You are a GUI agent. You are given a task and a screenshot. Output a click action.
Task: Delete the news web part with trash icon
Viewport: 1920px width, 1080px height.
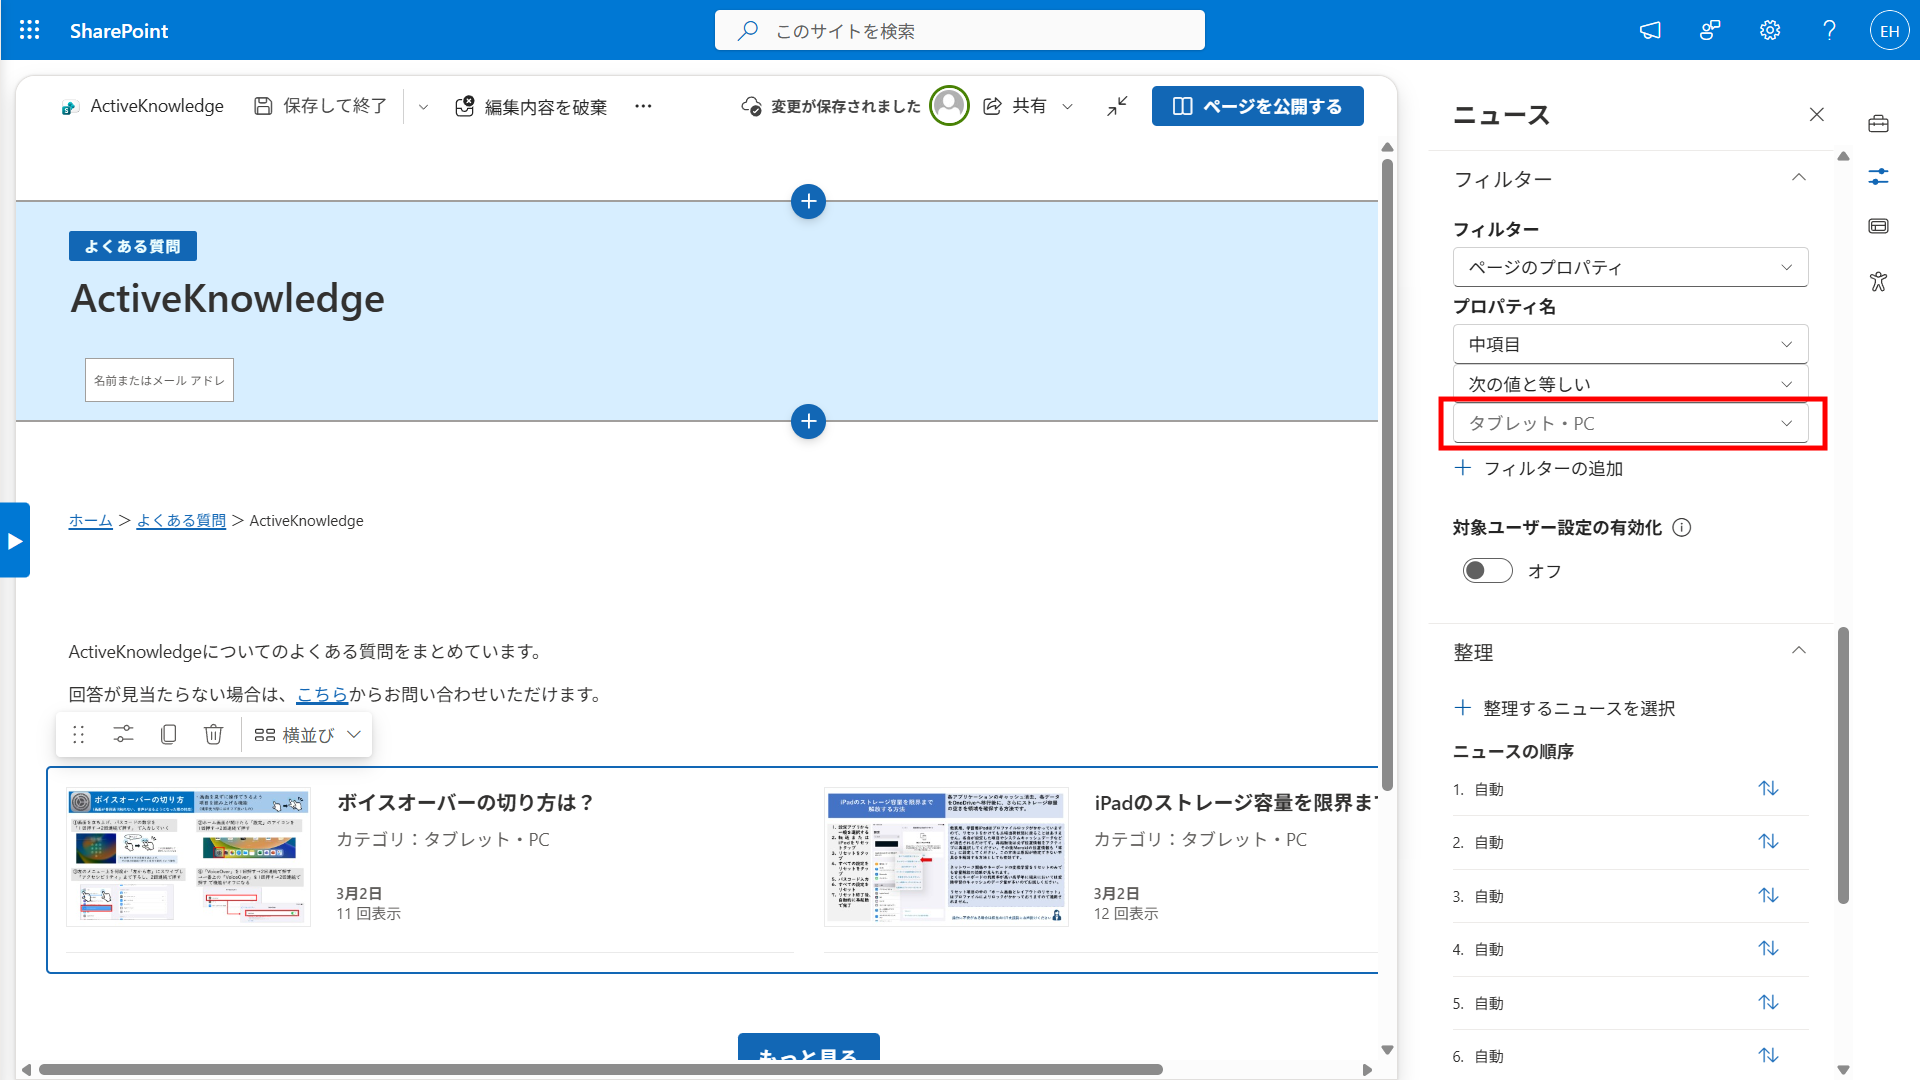(213, 735)
